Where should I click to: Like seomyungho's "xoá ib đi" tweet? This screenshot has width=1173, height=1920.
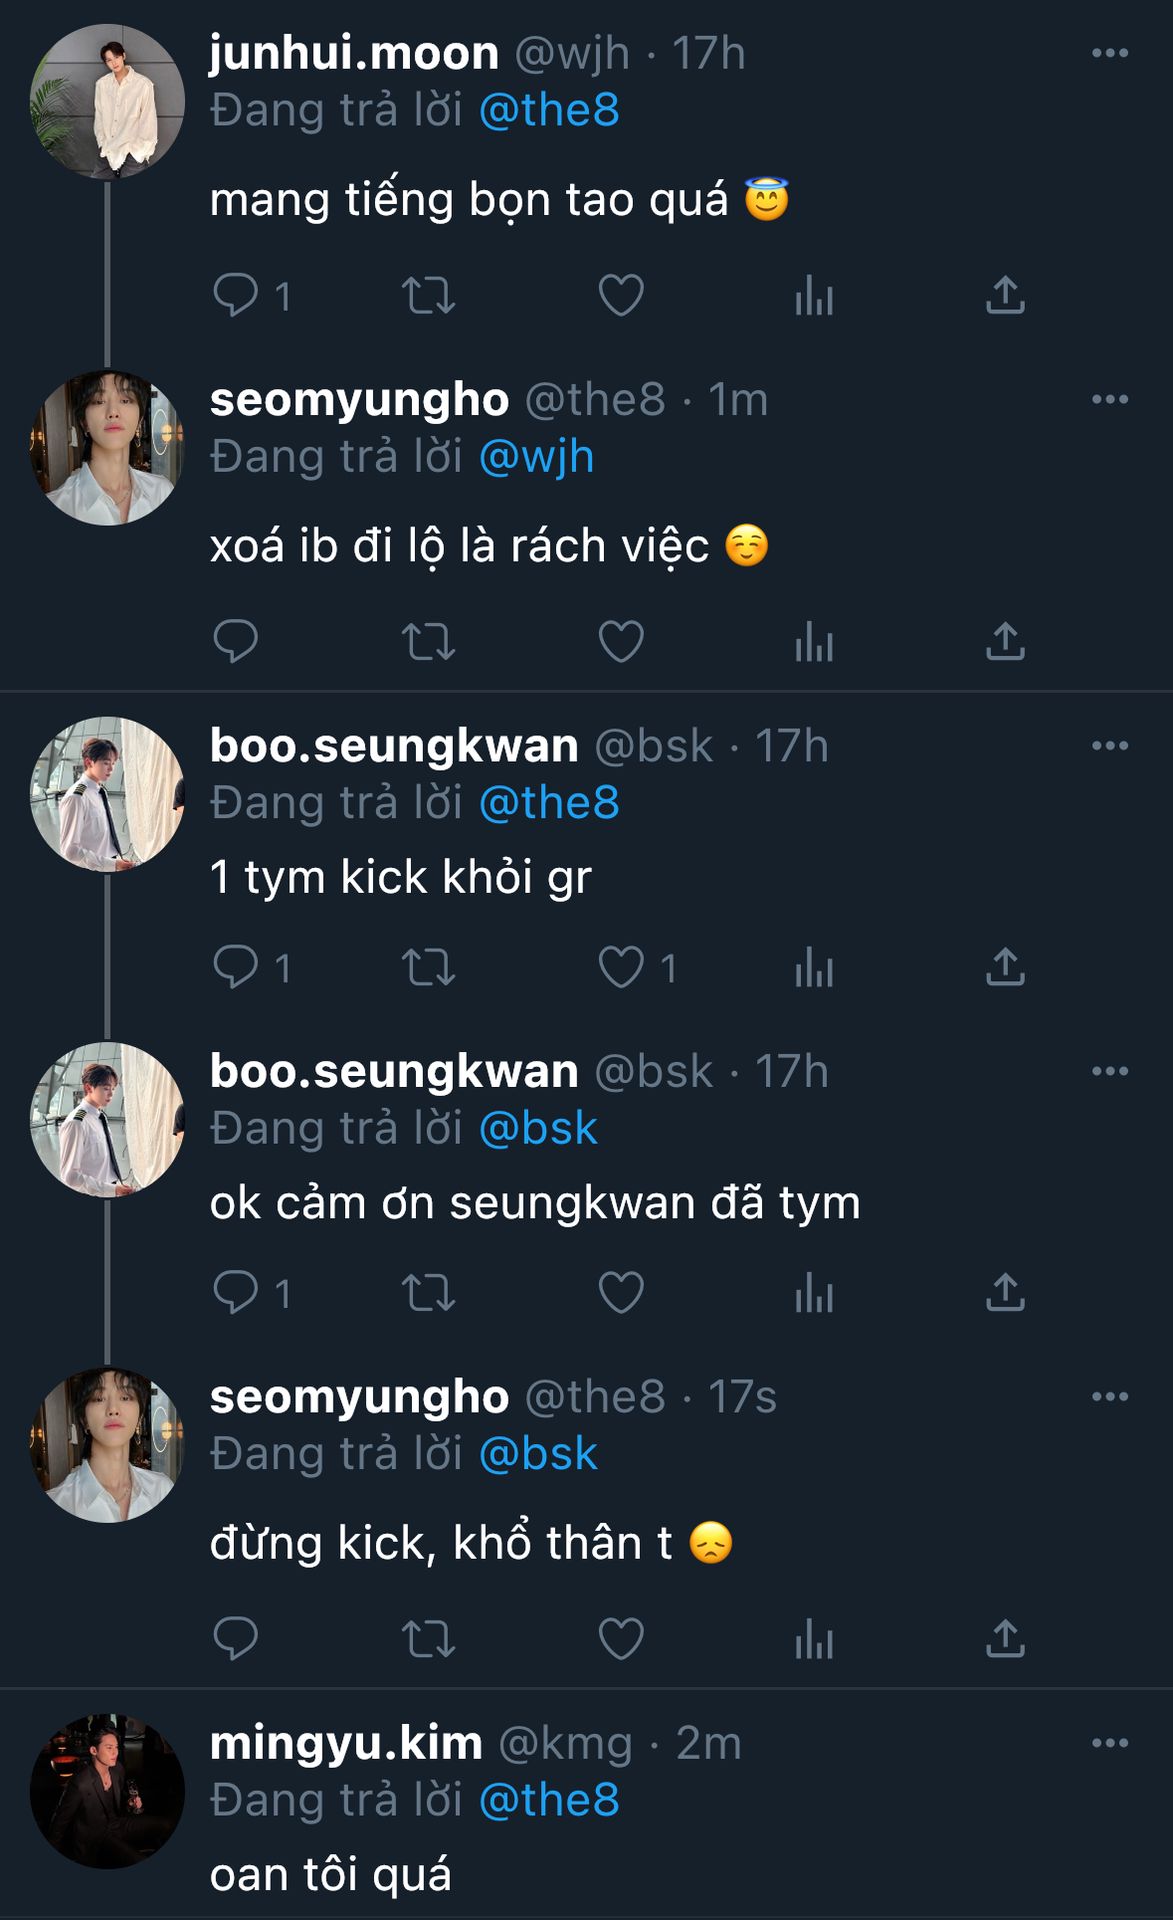pyautogui.click(x=621, y=642)
